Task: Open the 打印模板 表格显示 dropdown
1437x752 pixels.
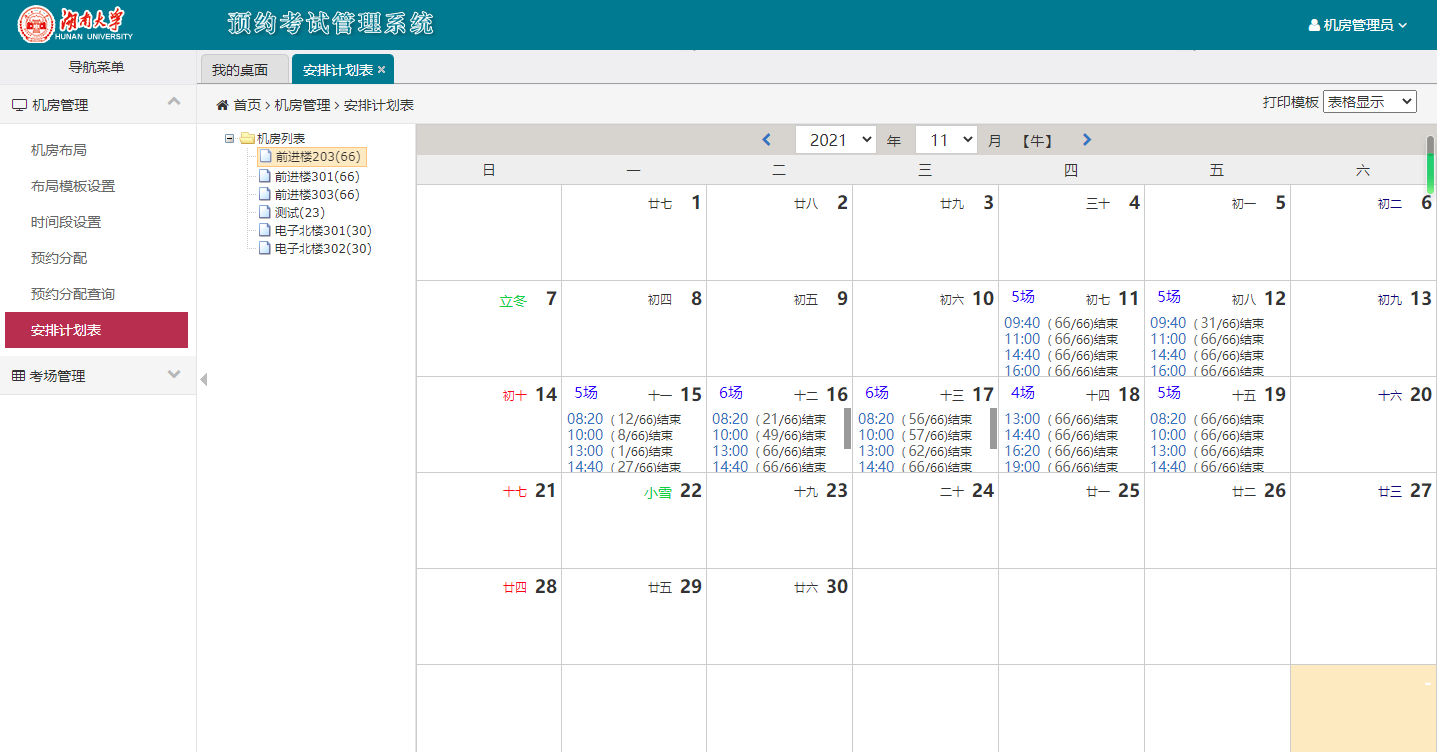Action: click(1370, 102)
